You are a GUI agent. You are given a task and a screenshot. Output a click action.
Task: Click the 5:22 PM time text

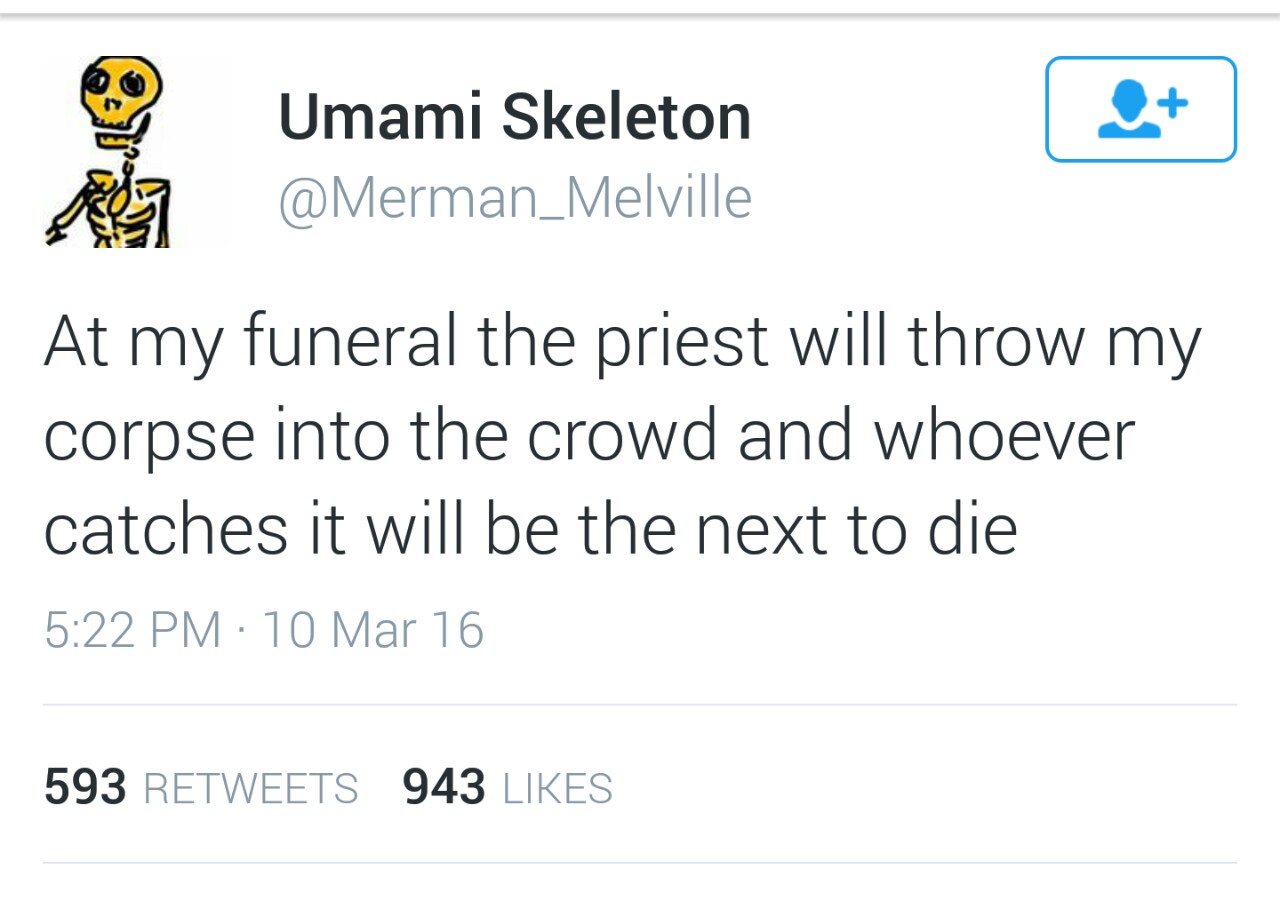pos(132,631)
